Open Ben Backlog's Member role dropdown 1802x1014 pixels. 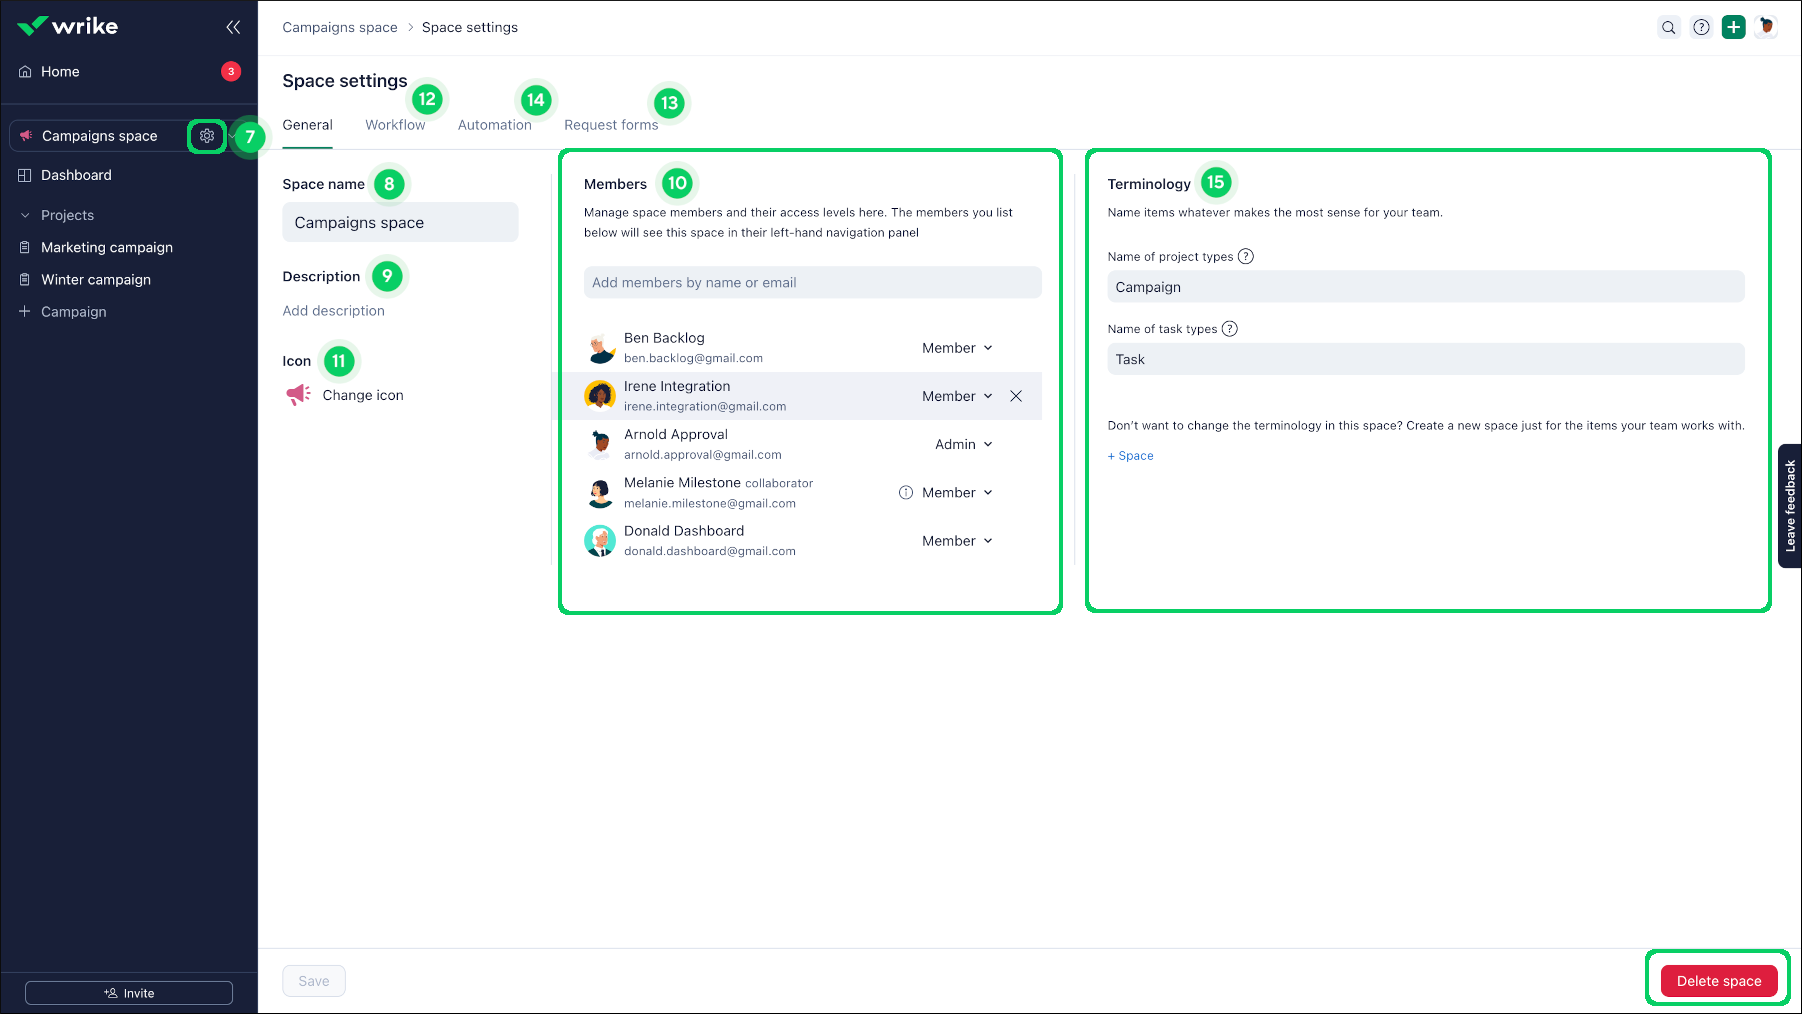click(957, 348)
